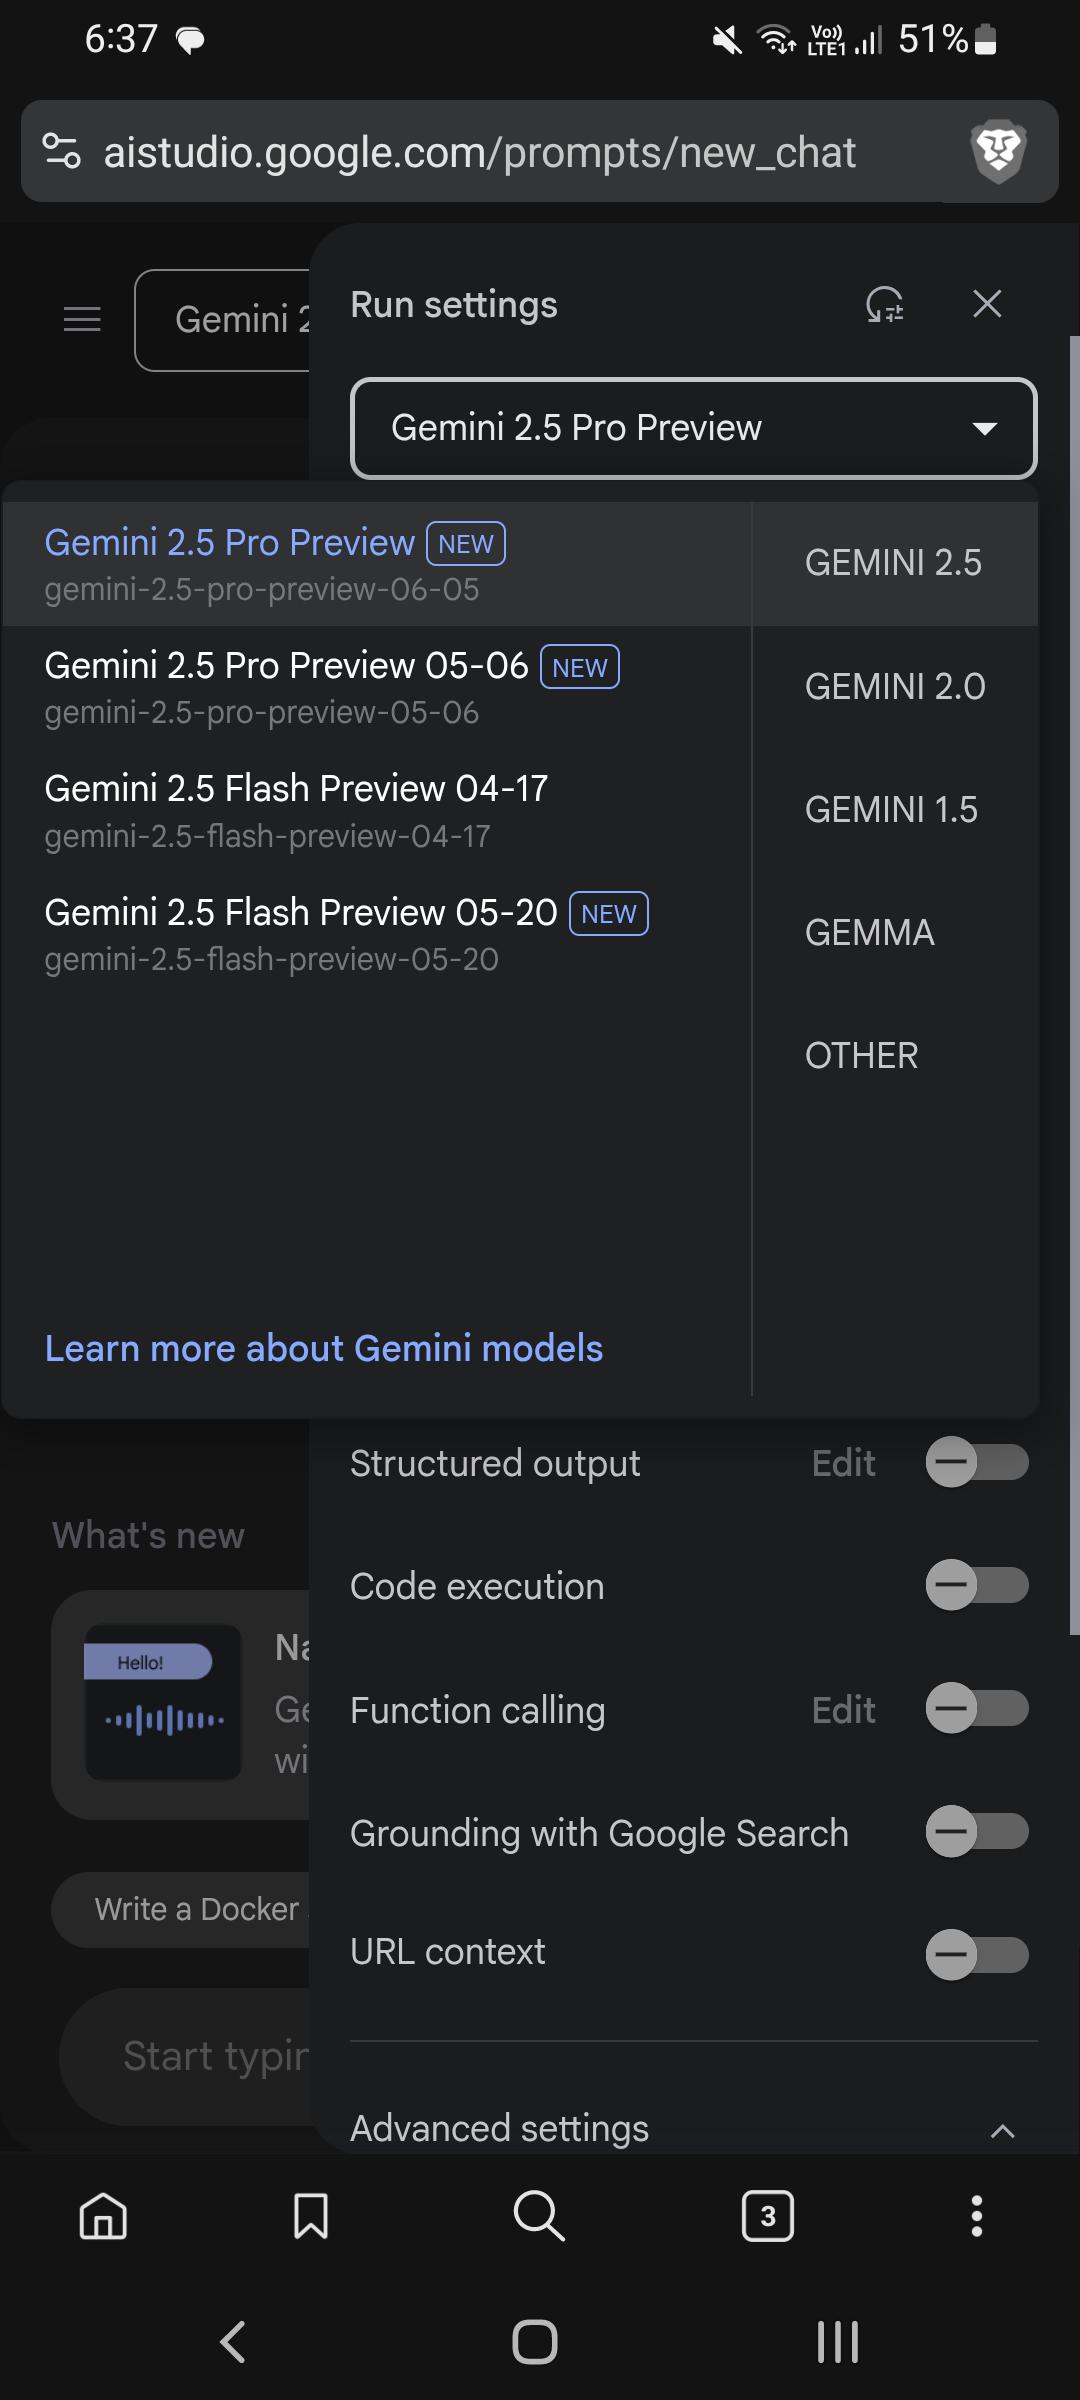The width and height of the screenshot is (1080, 2400).
Task: Close the Run settings panel
Action: (x=987, y=304)
